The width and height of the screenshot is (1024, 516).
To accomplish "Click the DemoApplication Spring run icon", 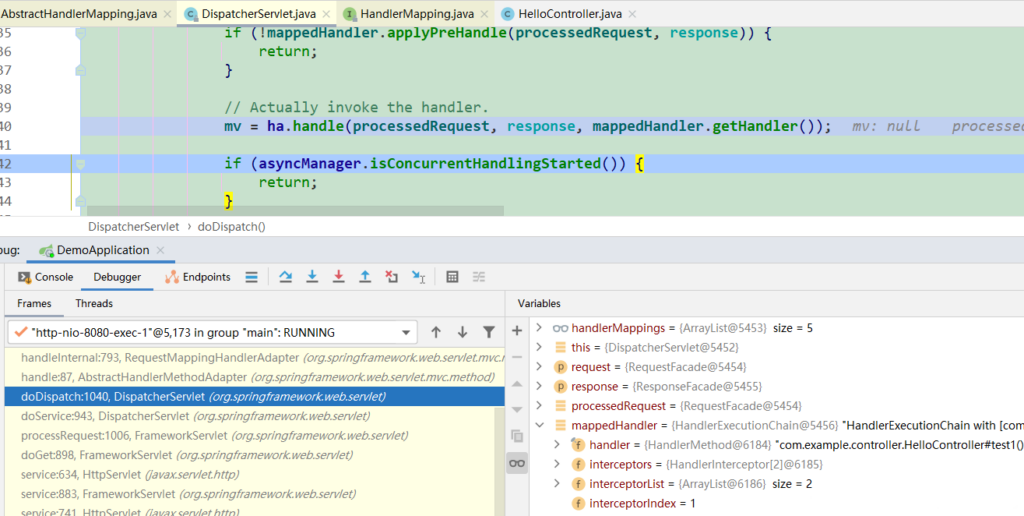I will point(46,250).
